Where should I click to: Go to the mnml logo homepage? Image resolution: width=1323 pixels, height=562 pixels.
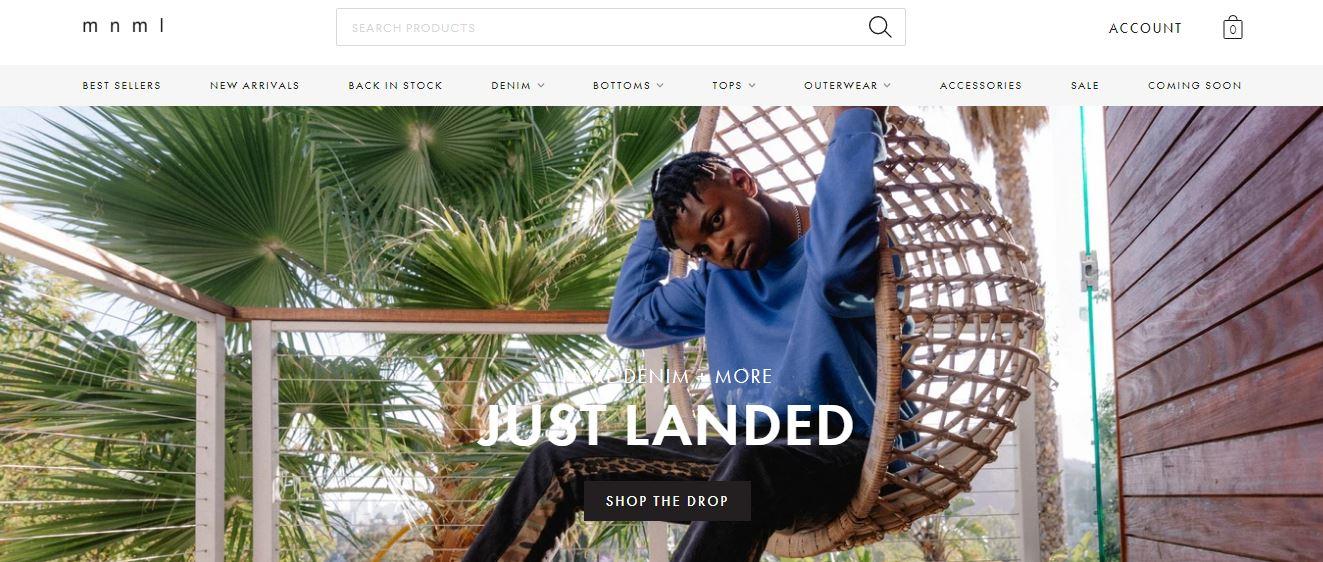click(x=123, y=26)
